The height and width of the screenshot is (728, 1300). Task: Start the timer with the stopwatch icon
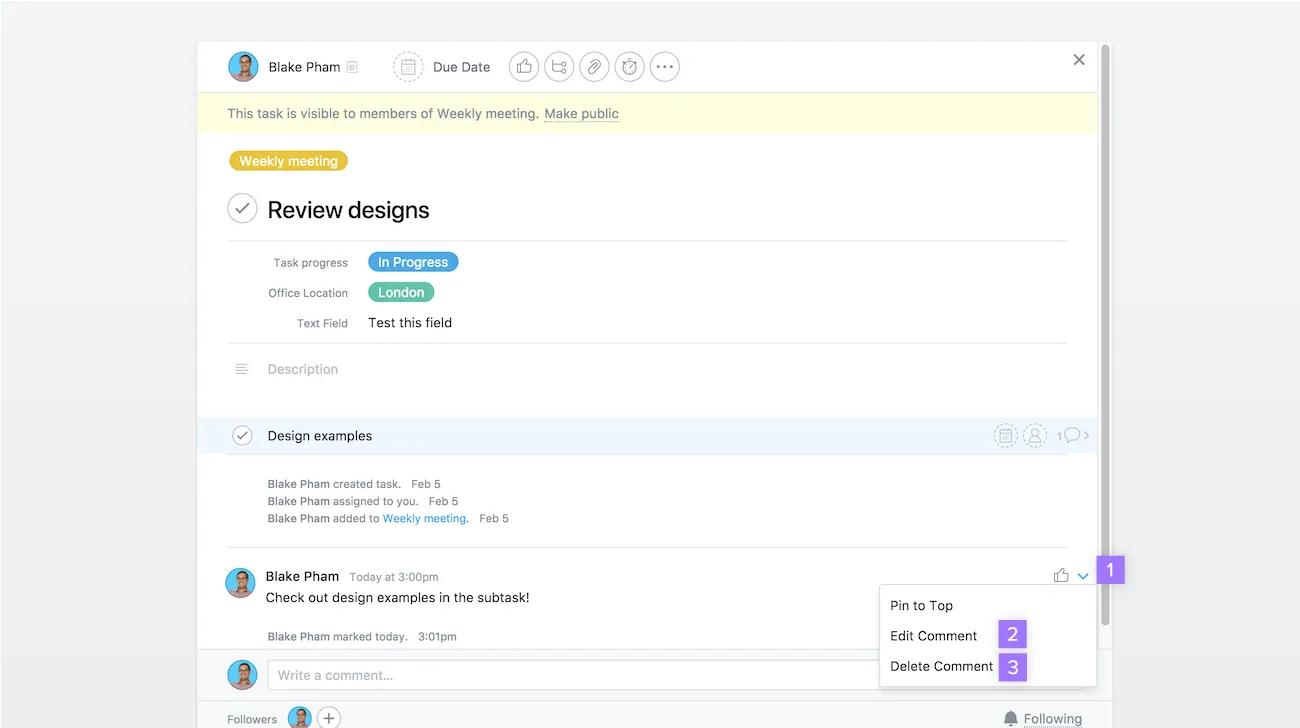(629, 66)
